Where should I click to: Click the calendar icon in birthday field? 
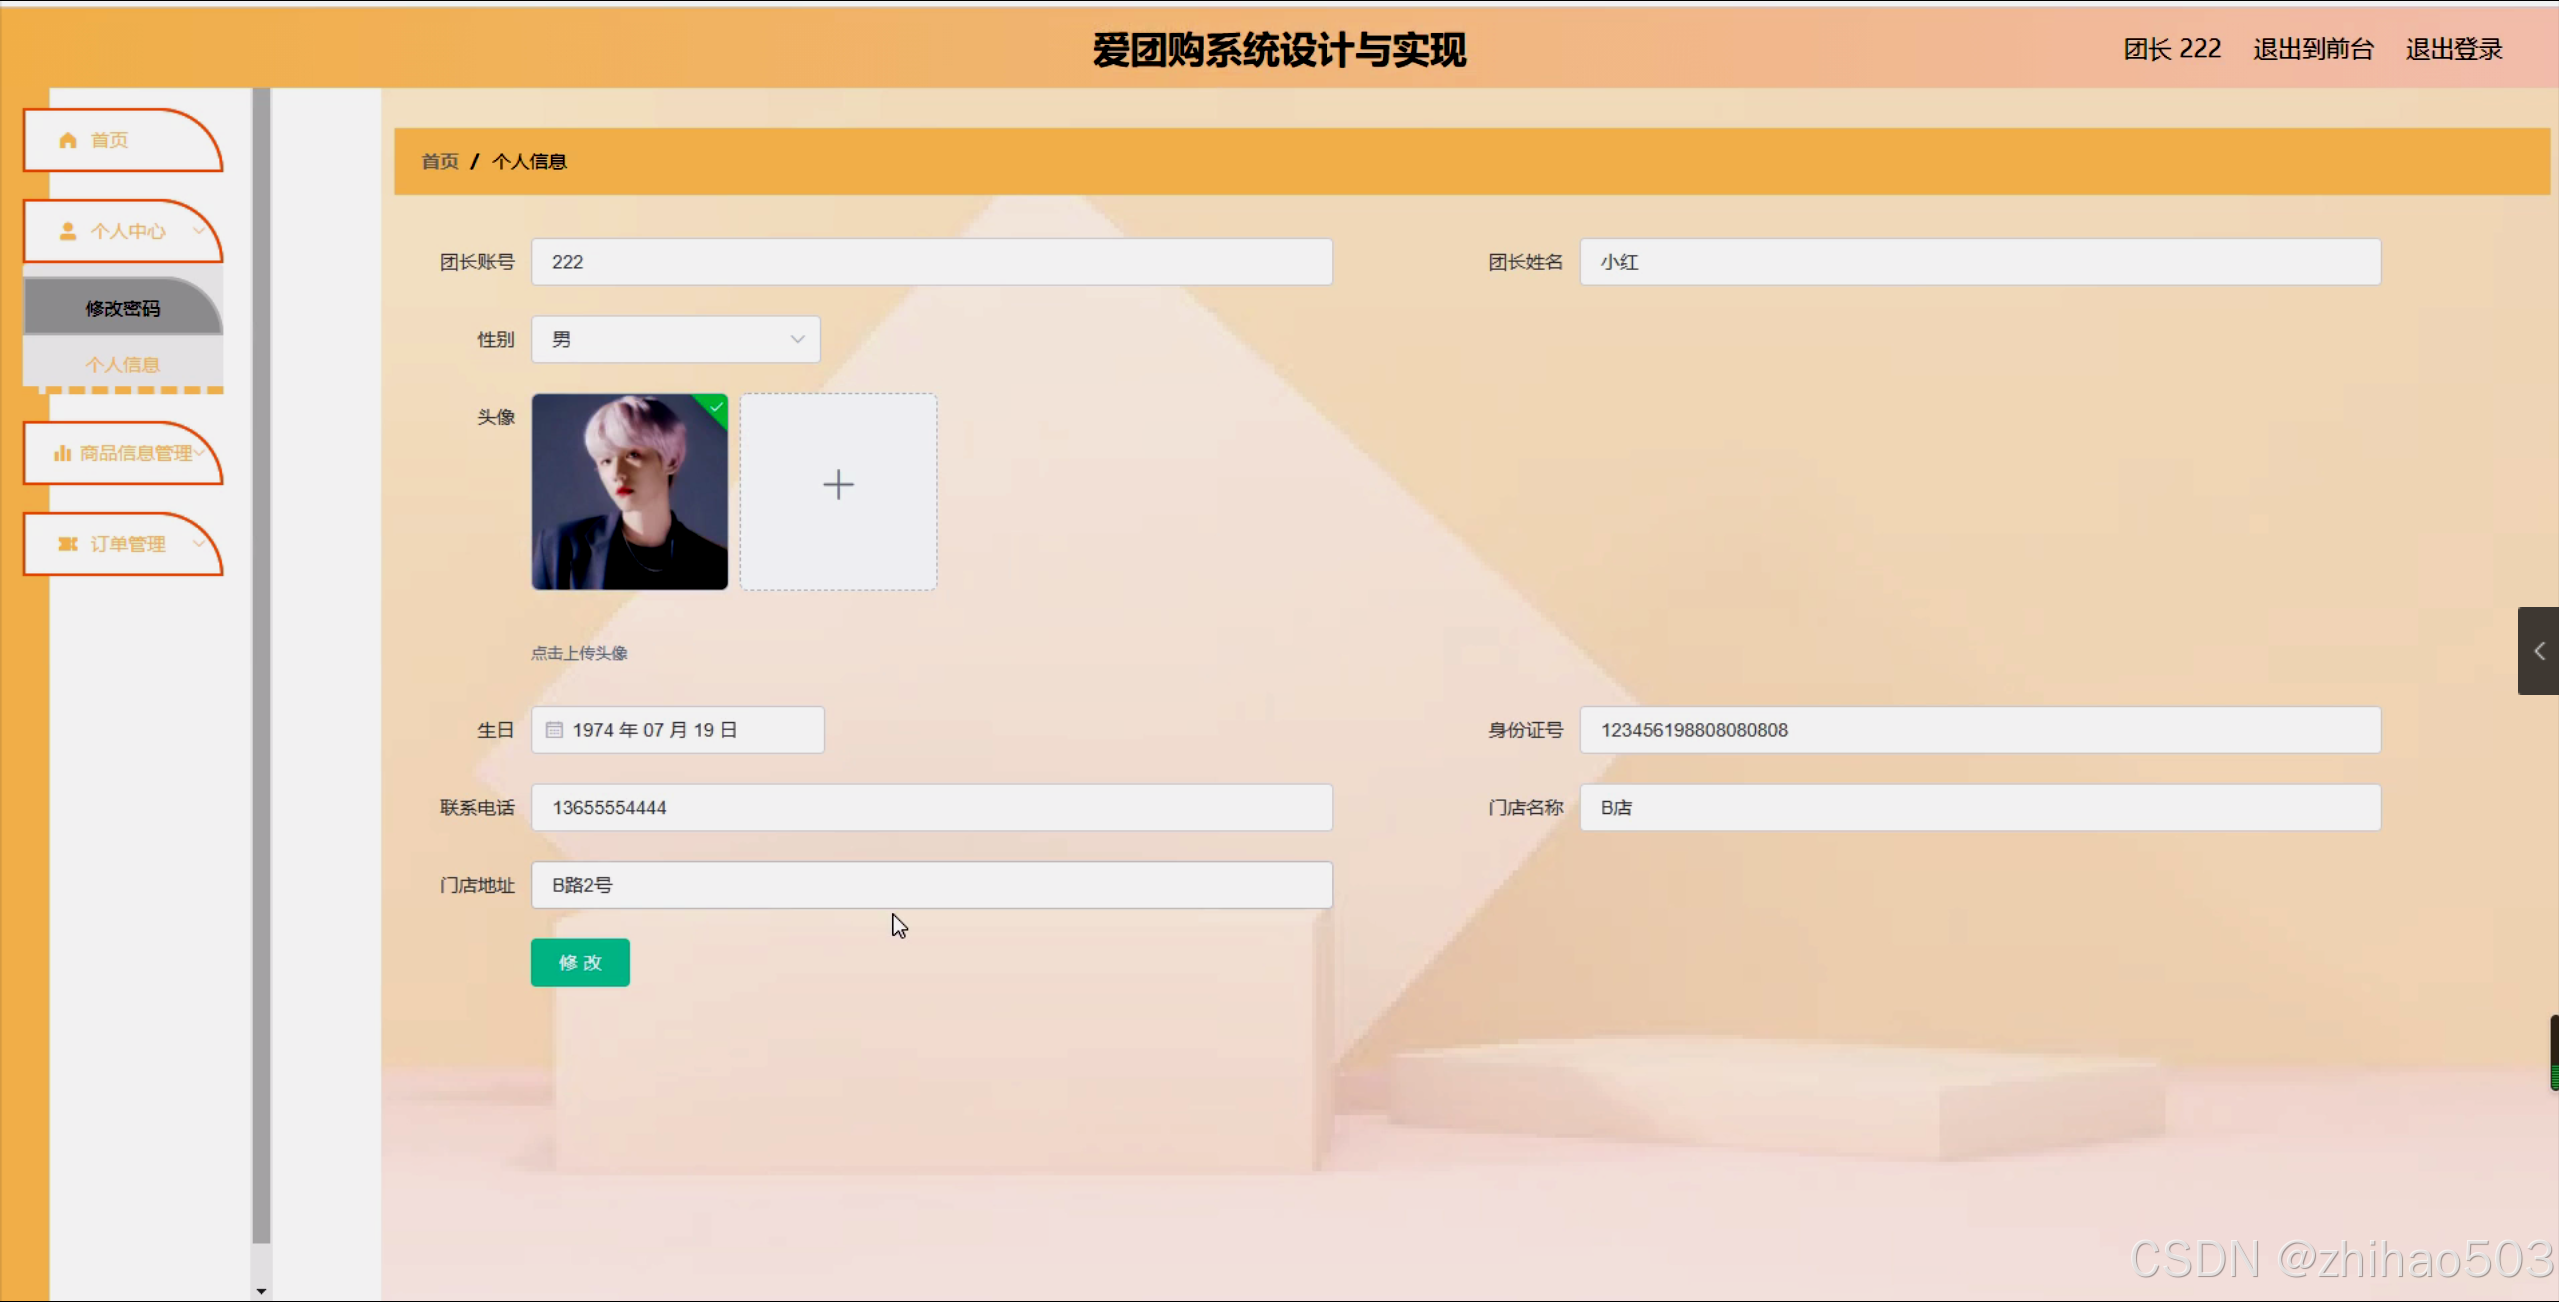554,730
